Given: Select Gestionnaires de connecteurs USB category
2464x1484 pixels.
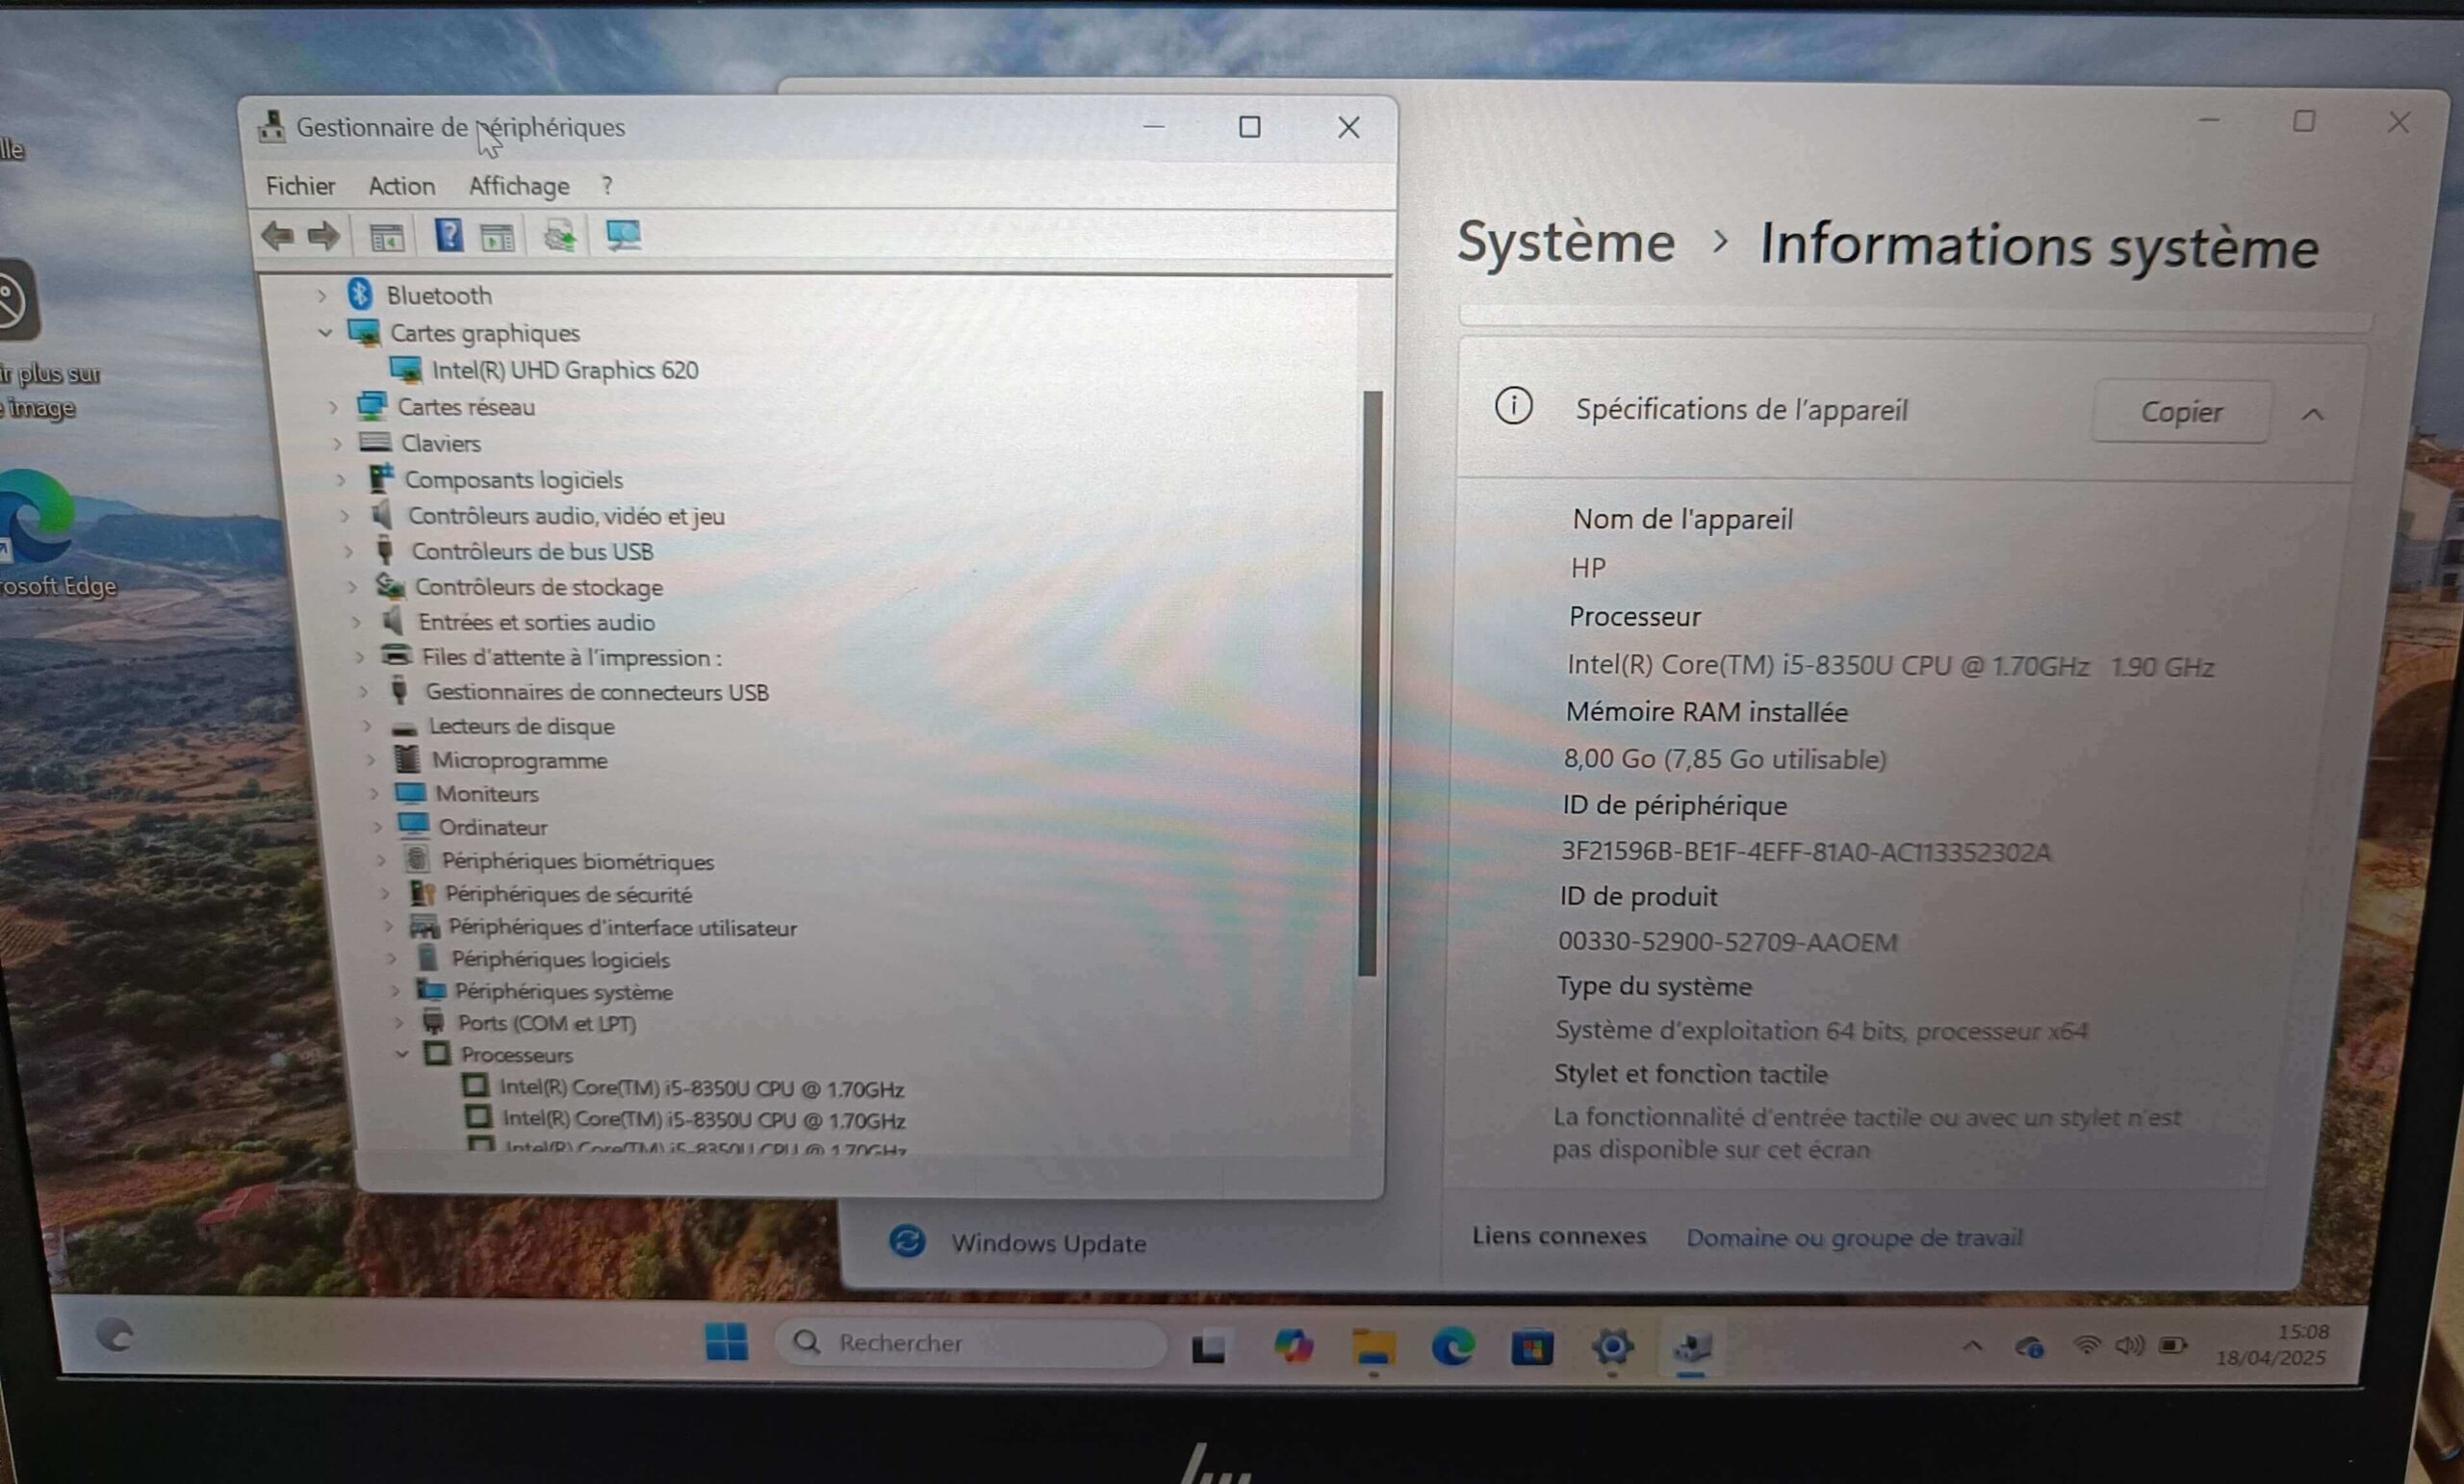Looking at the screenshot, I should [597, 692].
